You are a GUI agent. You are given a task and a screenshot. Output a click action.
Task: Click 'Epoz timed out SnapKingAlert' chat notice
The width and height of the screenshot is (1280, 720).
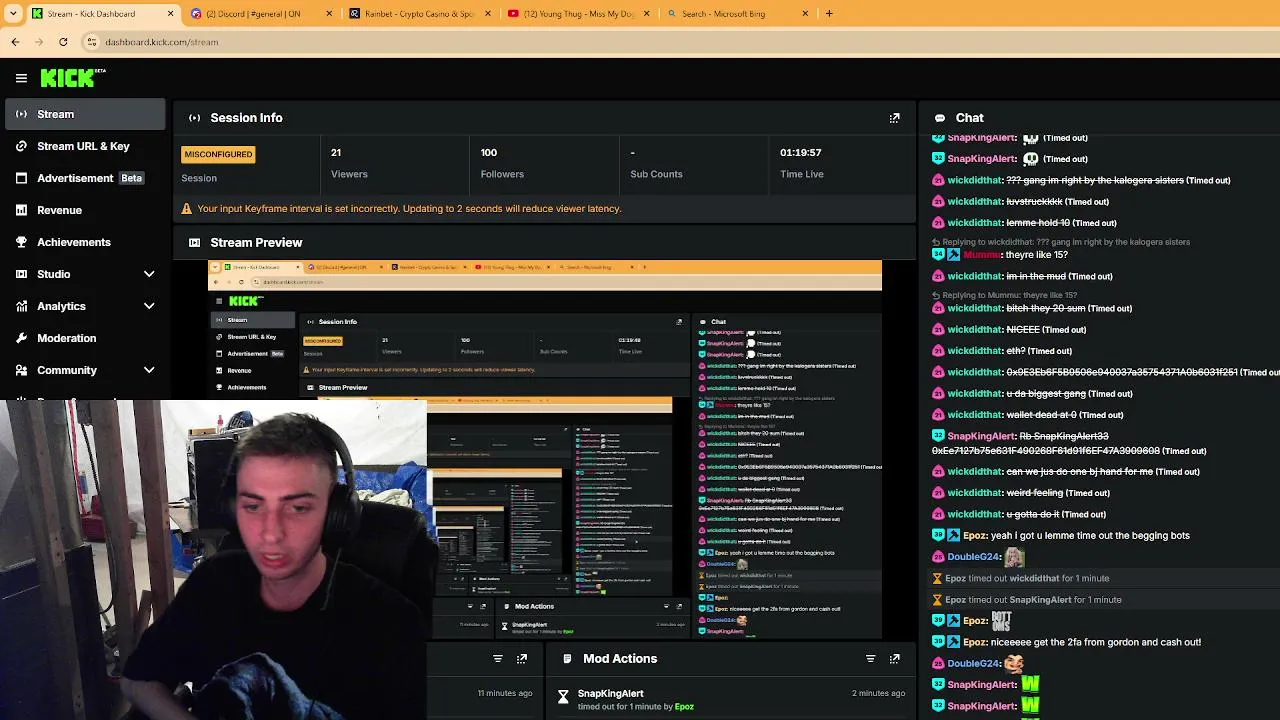(x=1033, y=600)
